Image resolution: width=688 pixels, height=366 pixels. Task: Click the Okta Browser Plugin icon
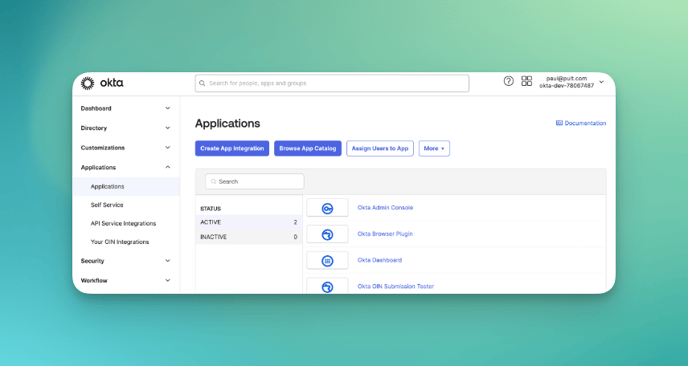(327, 234)
